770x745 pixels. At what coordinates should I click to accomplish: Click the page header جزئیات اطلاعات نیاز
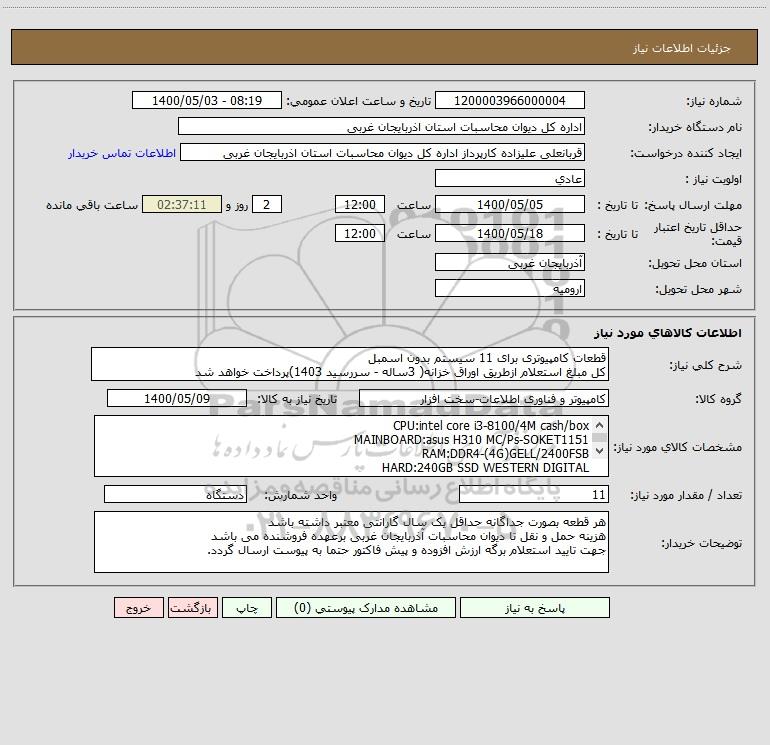point(682,48)
